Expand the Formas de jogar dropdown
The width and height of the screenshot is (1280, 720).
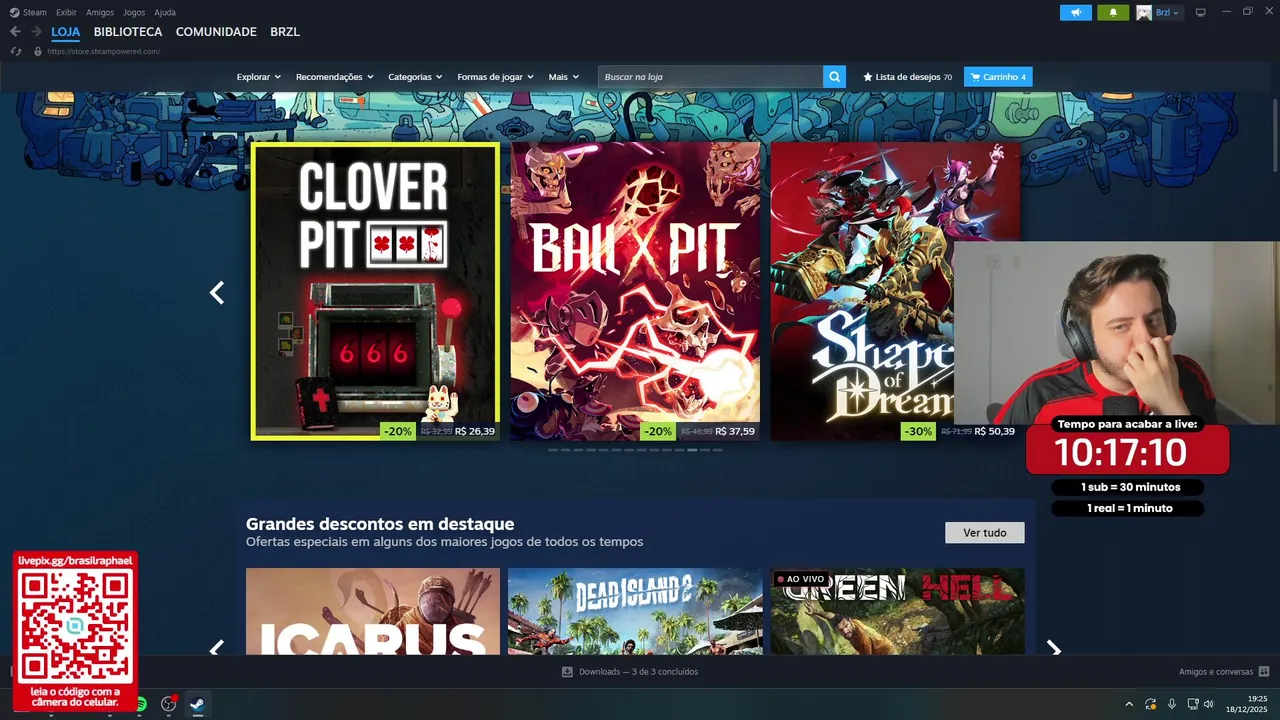[495, 77]
